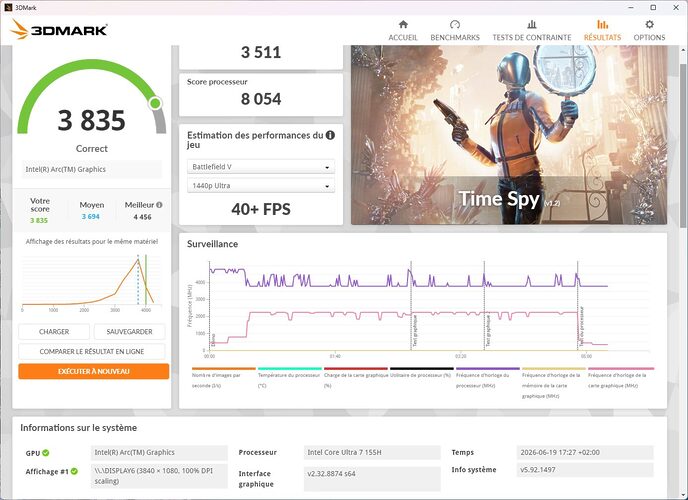Click the Info système version v5.92.1497
Image resolution: width=688 pixels, height=500 pixels.
tap(585, 469)
